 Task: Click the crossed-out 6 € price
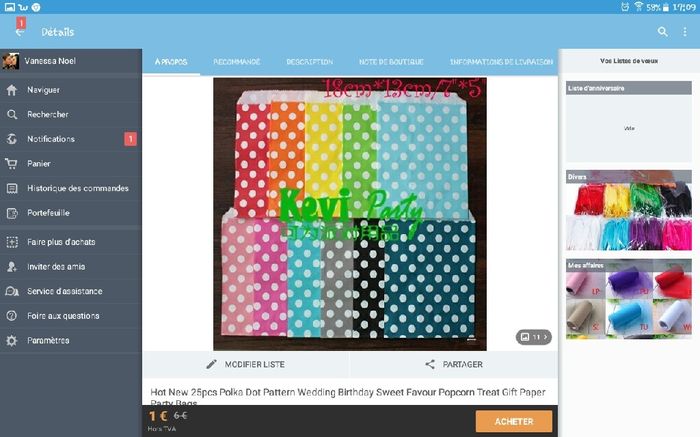180,416
